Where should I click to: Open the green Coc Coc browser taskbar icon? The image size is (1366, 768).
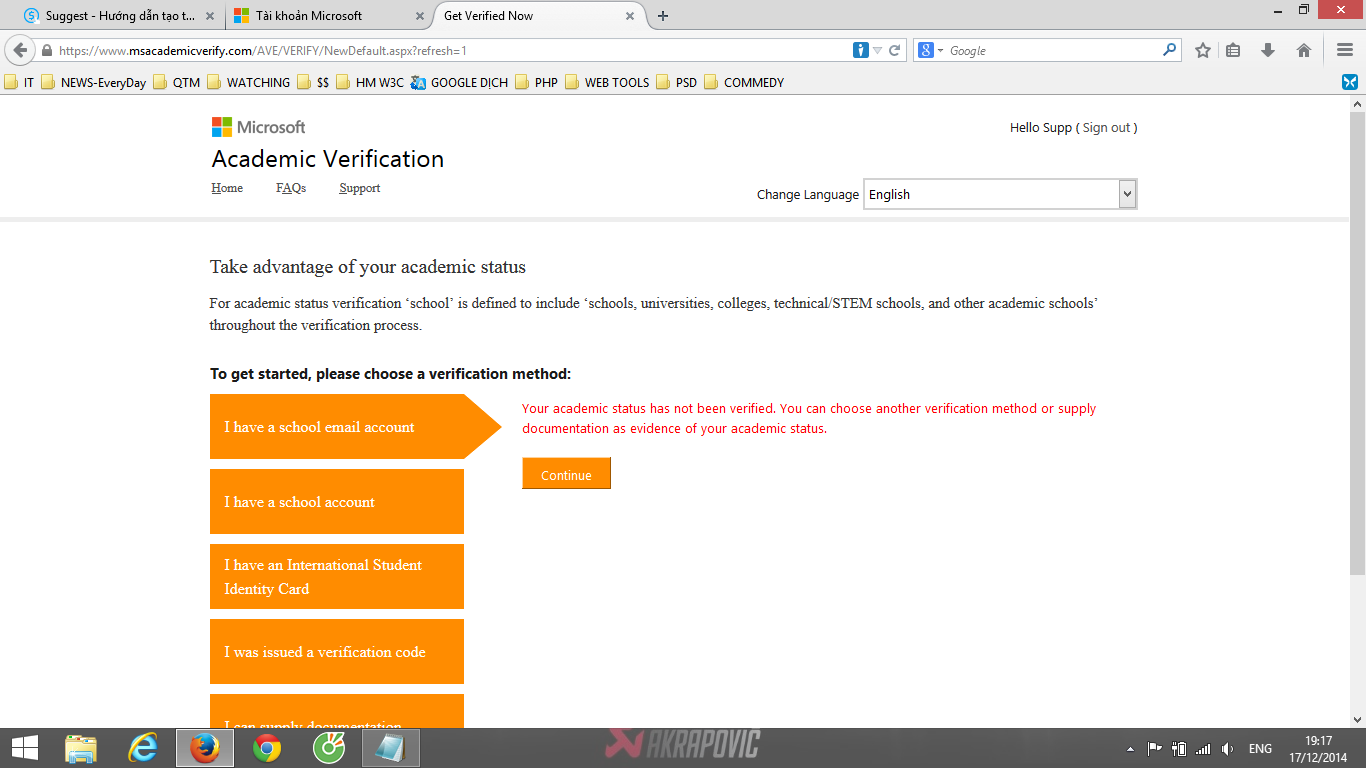click(x=329, y=748)
